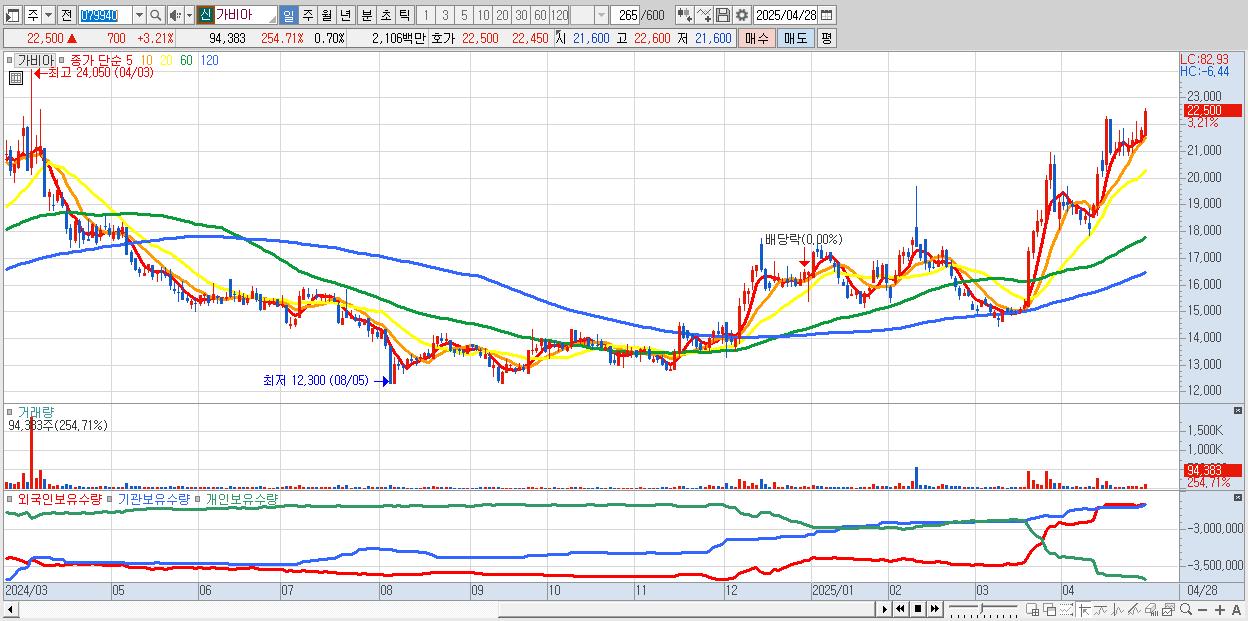1248x621 pixels.
Task: Select the 분 minute chart tab
Action: [367, 15]
